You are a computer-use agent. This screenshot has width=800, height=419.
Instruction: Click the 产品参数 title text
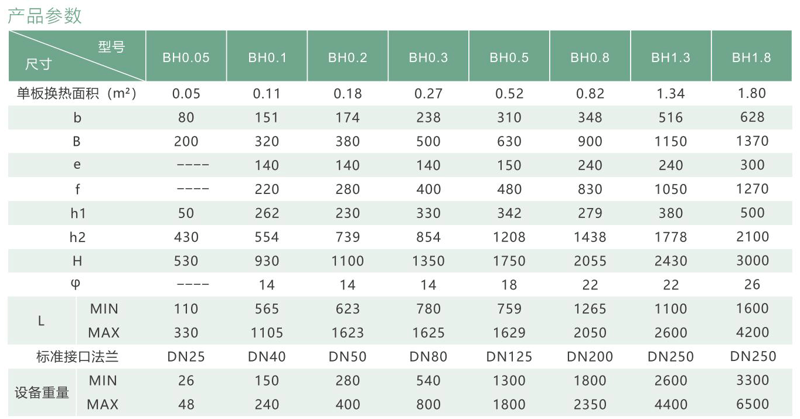pos(45,16)
